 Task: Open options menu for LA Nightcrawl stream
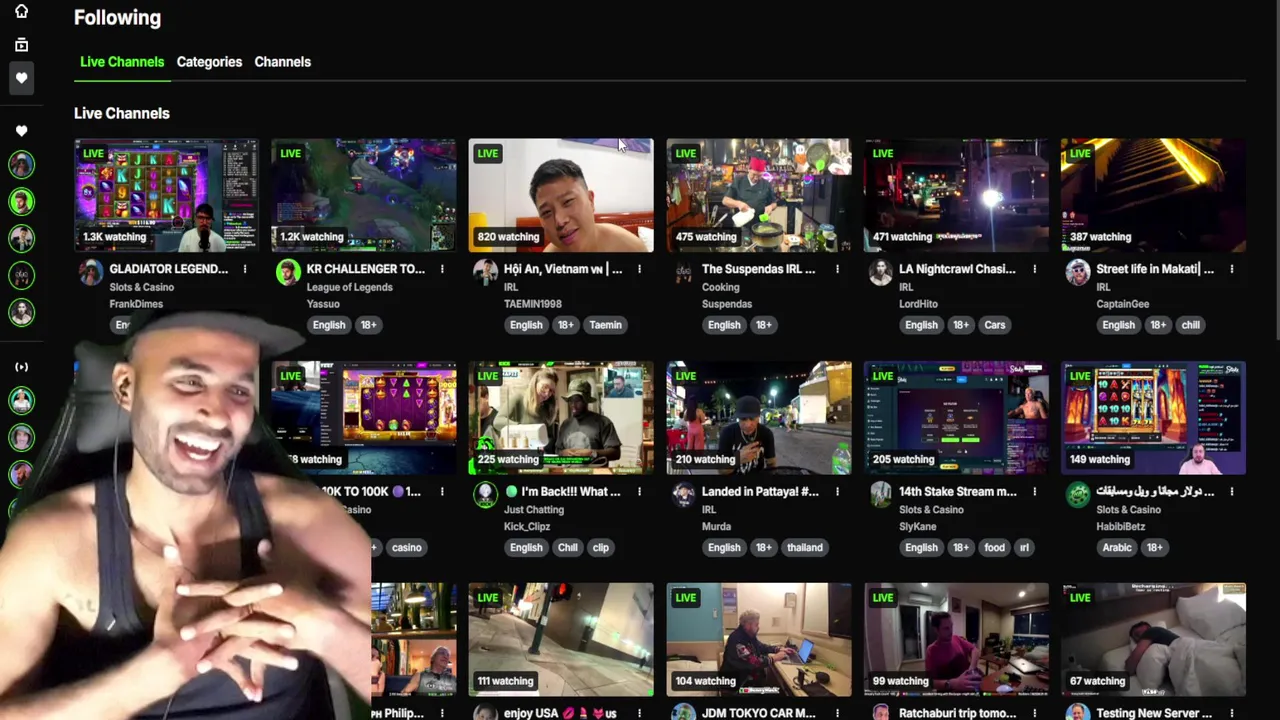click(1034, 269)
